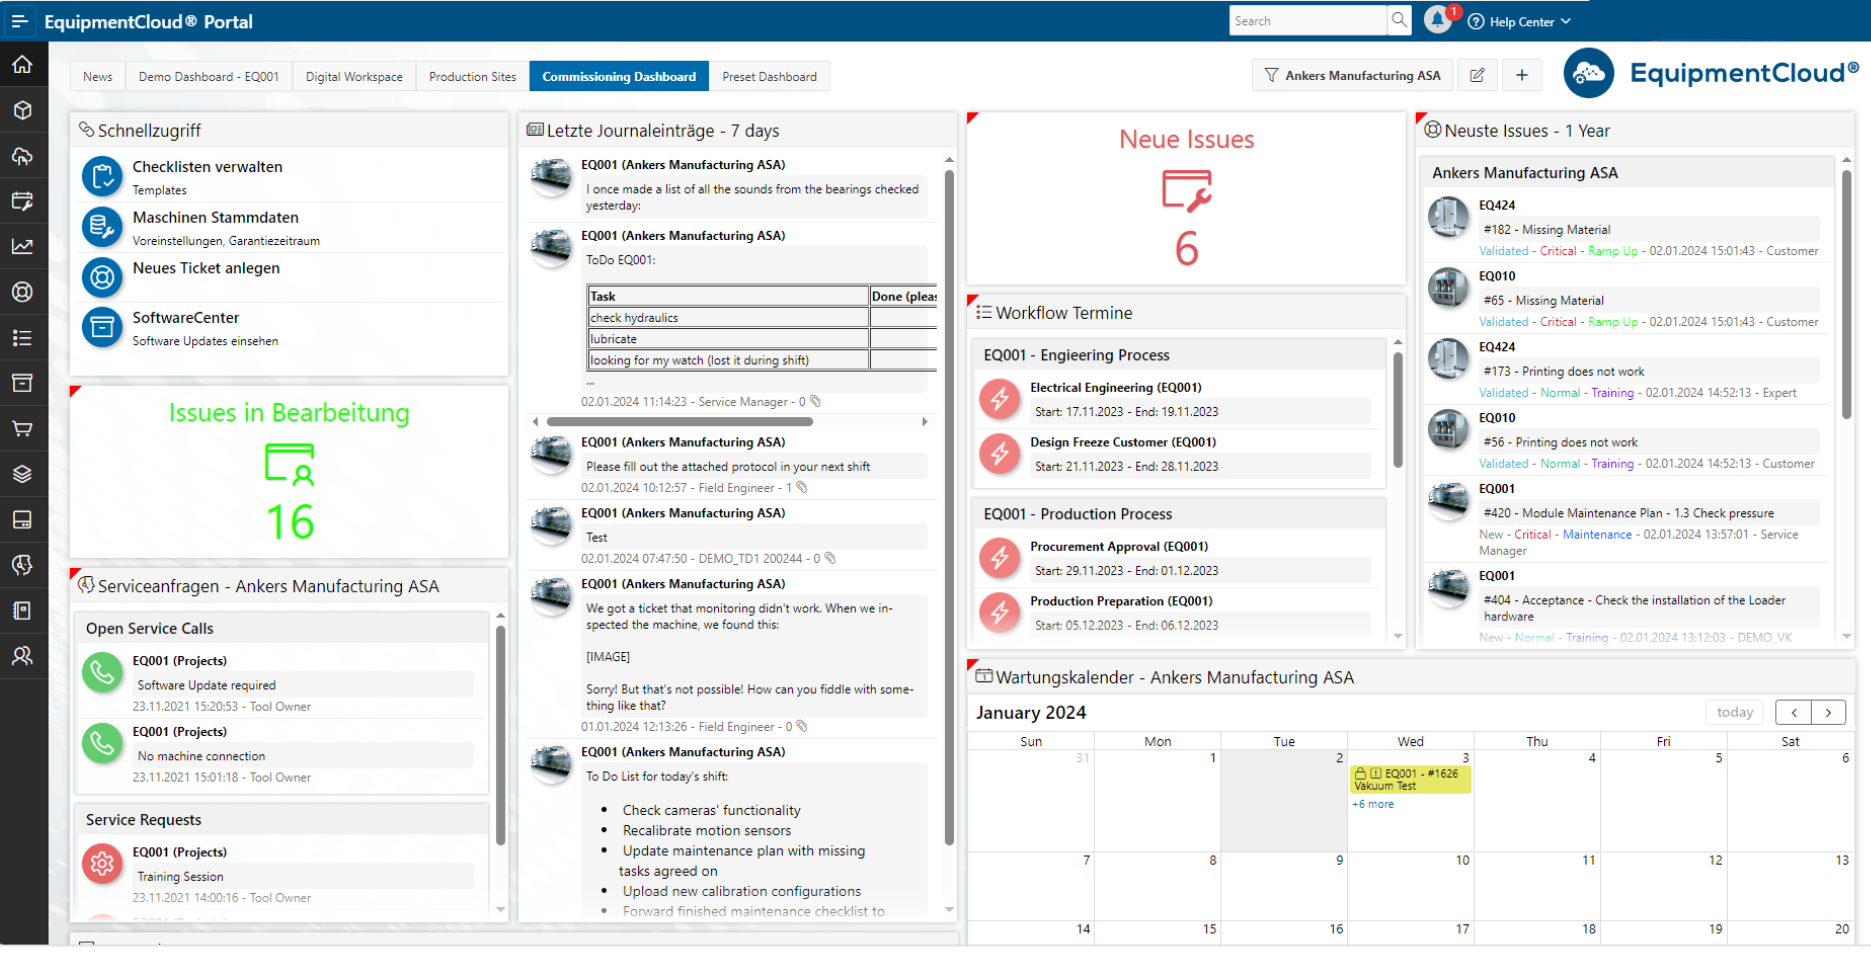Open the notifications bell icon

(x=1437, y=20)
